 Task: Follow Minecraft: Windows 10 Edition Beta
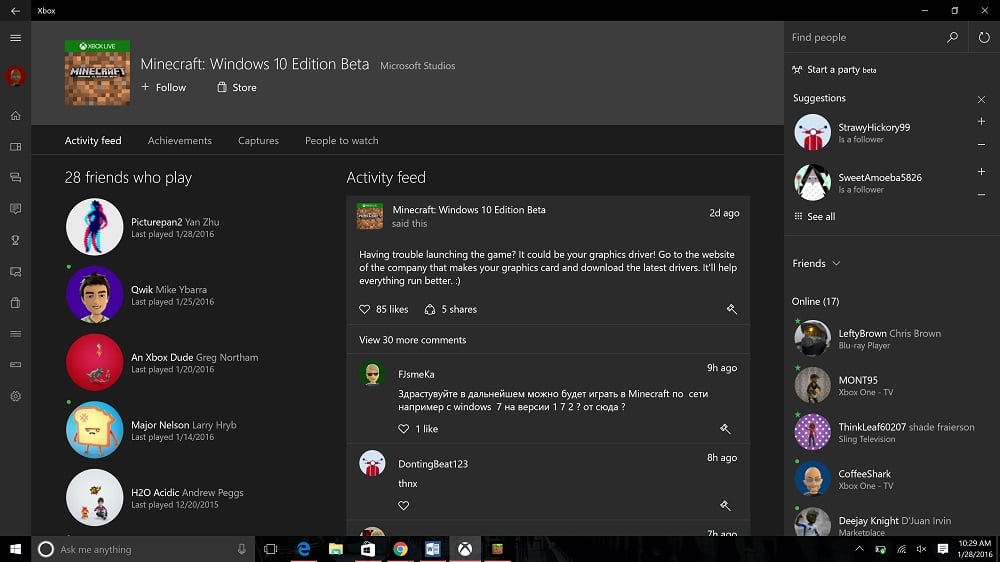pyautogui.click(x=164, y=87)
